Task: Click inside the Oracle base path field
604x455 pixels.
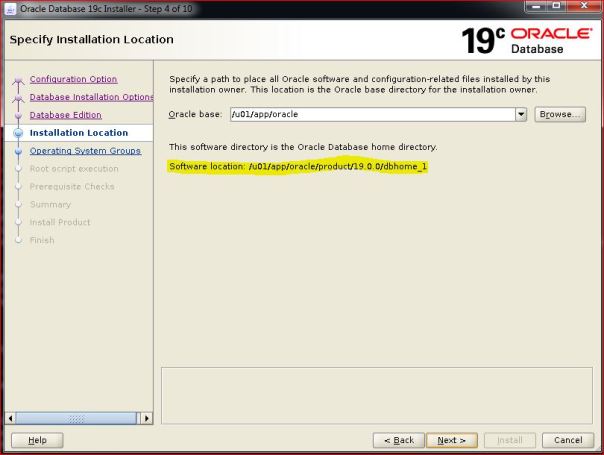Action: pyautogui.click(x=370, y=115)
